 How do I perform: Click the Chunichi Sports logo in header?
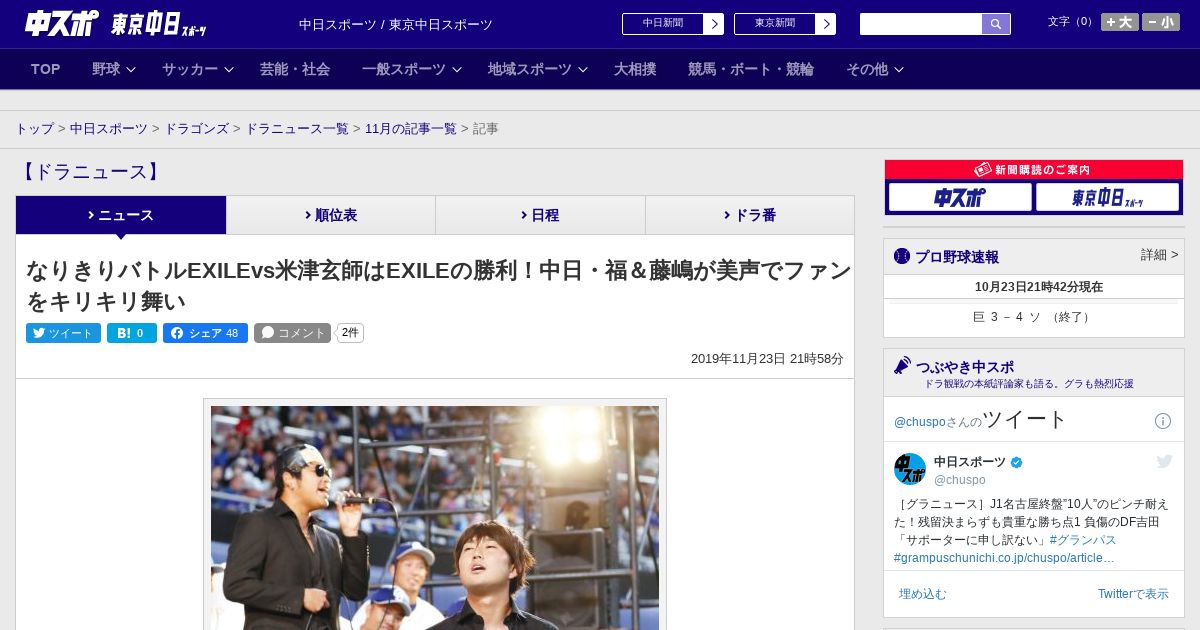pyautogui.click(x=62, y=23)
